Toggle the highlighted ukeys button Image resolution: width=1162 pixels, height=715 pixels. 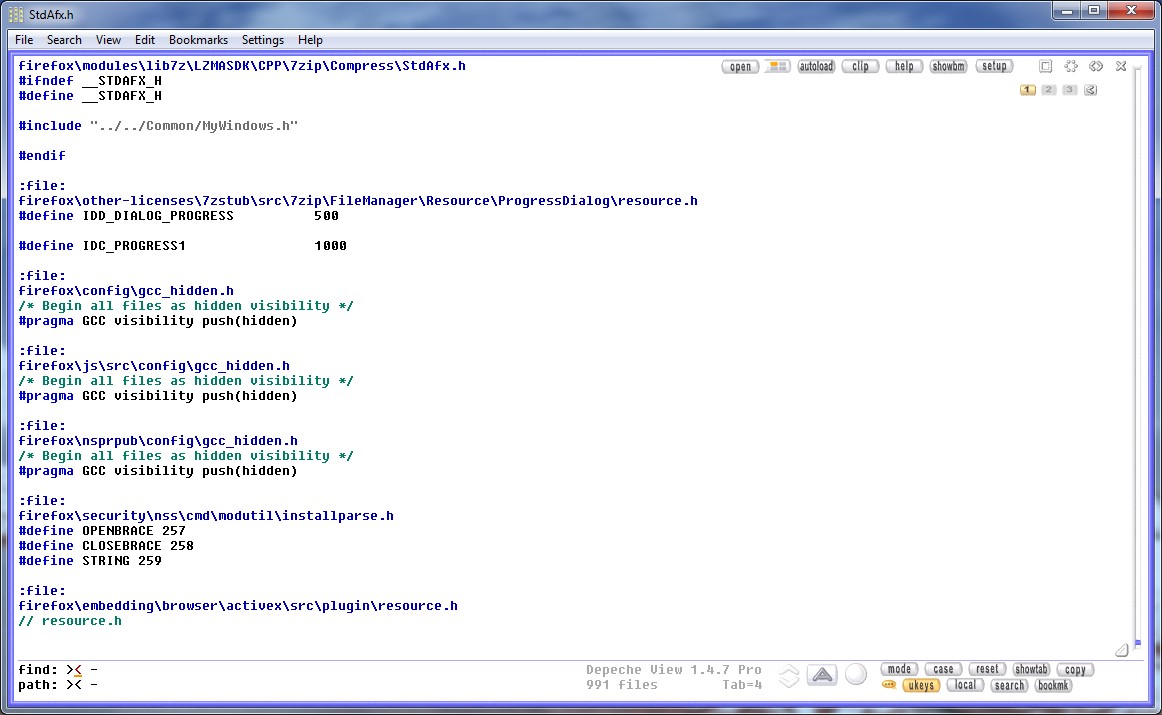point(920,685)
